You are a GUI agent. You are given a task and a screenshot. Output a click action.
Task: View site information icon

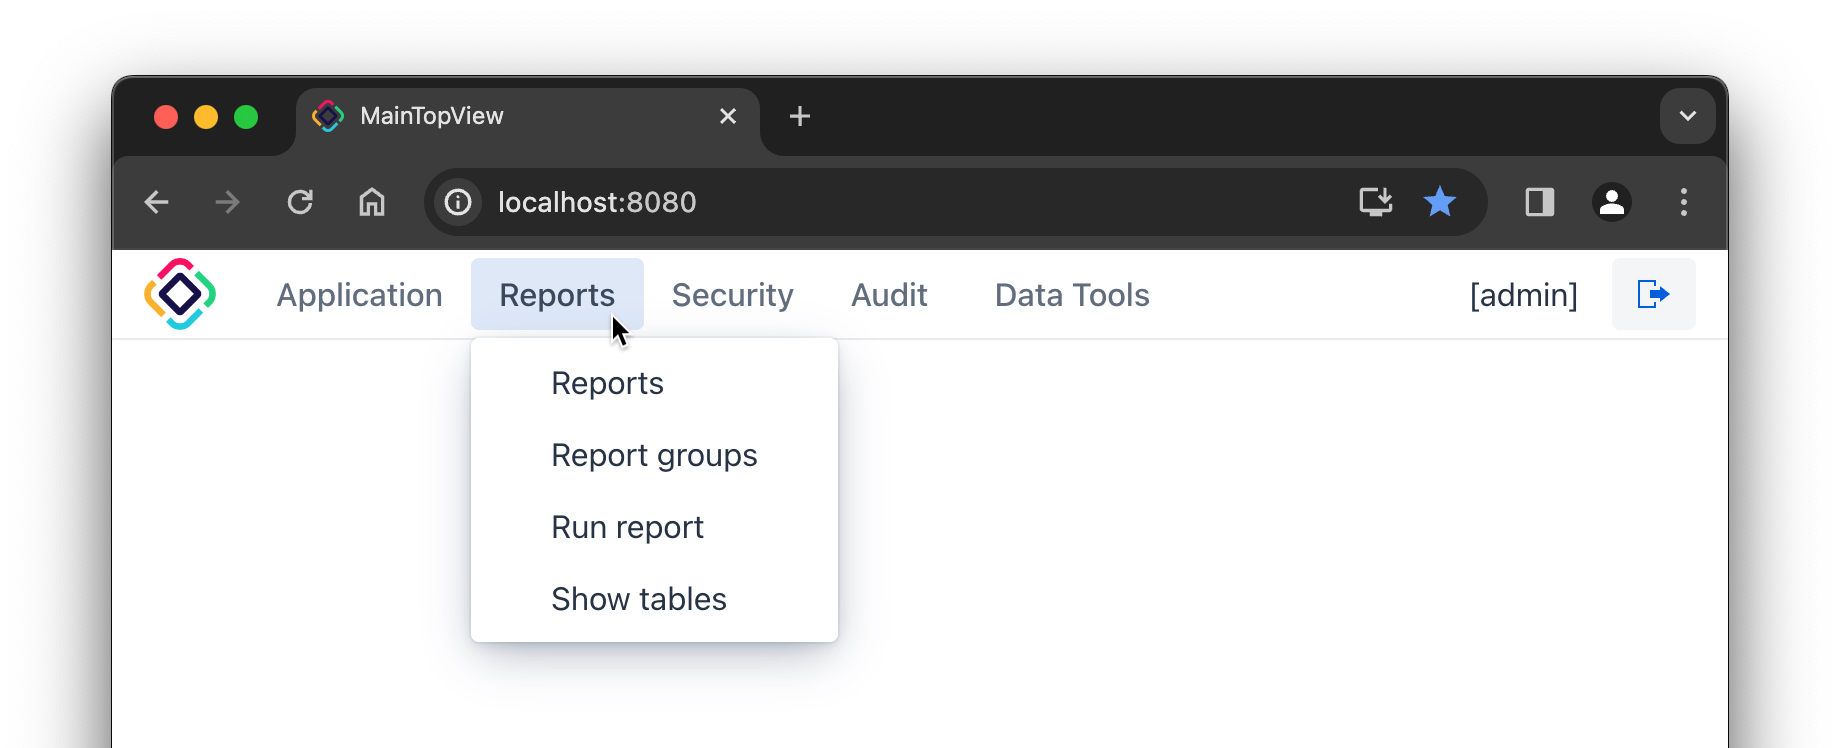458,202
